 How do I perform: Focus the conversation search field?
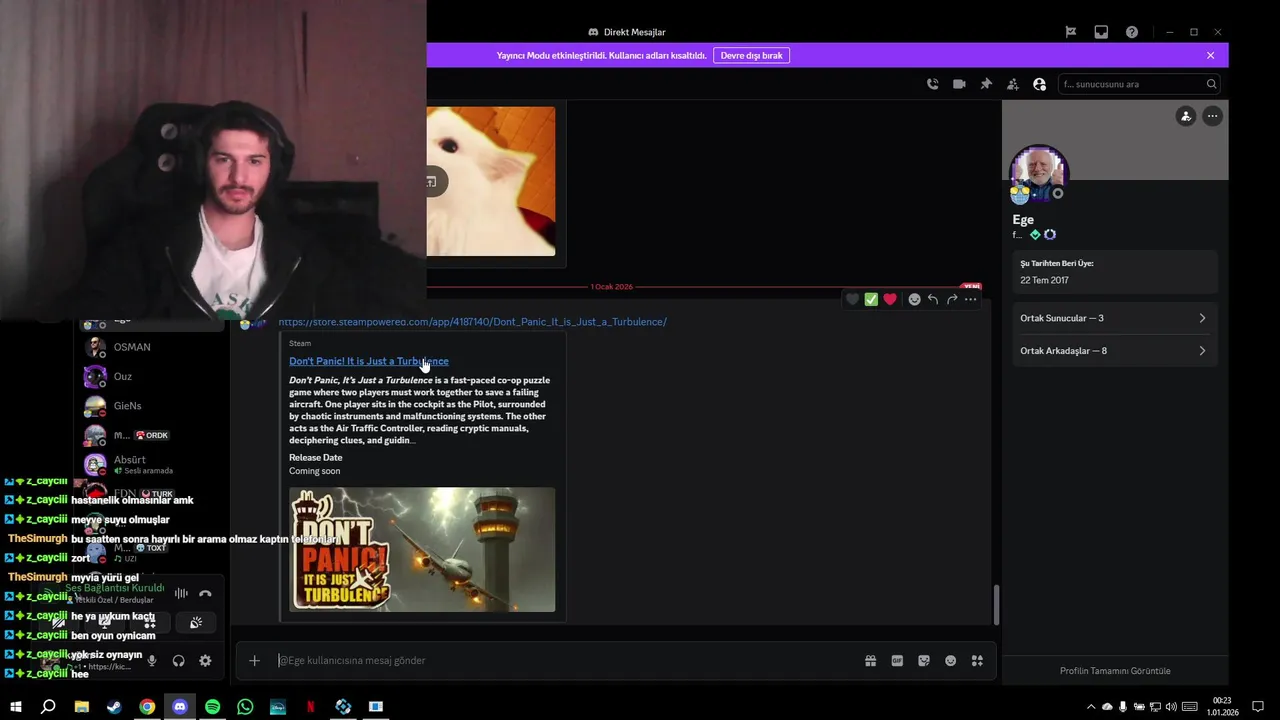(1138, 84)
